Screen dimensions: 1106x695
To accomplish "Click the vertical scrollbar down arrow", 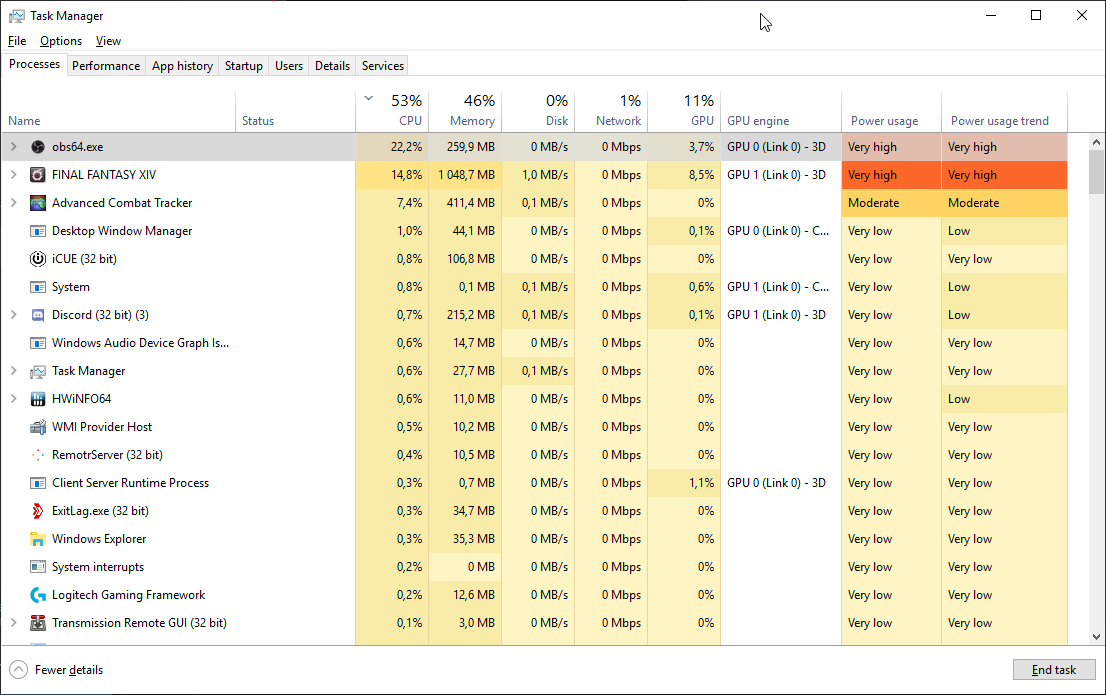I will point(1096,637).
